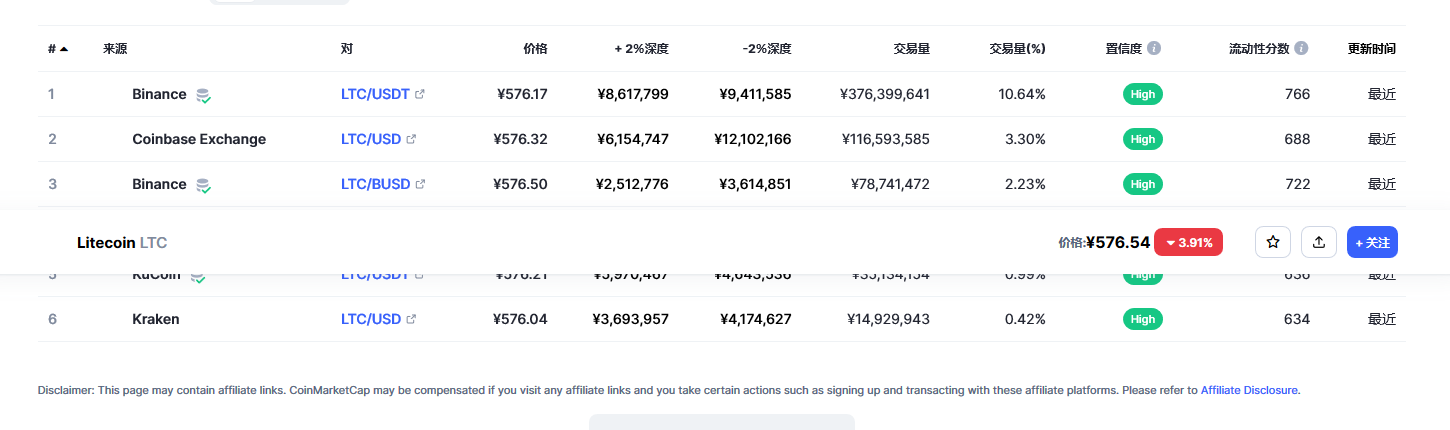1450x430 pixels.
Task: Click the green High badge in Coinbase row
Action: pyautogui.click(x=1143, y=139)
